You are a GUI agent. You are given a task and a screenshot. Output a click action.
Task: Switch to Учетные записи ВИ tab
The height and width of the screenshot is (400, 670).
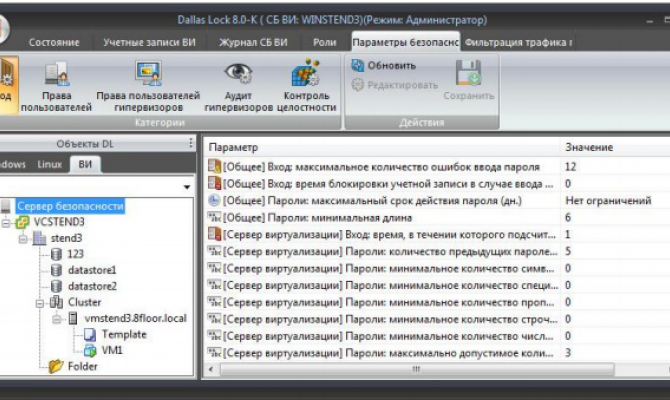point(149,42)
